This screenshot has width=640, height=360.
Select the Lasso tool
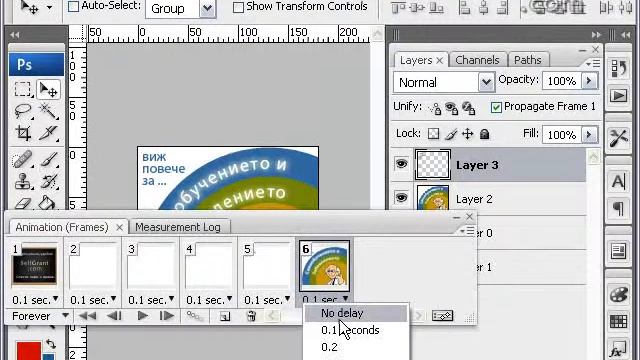[22, 111]
